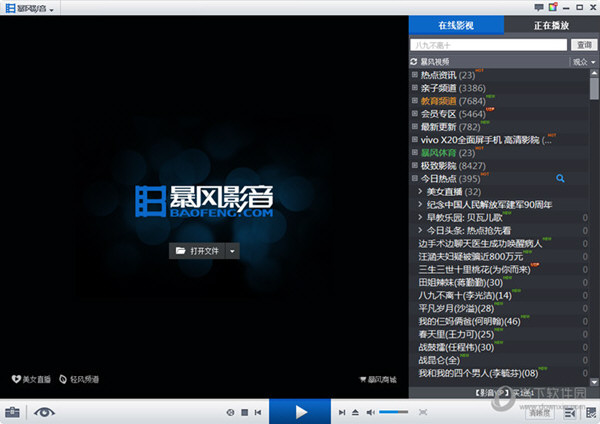The height and width of the screenshot is (424, 600).
Task: Expand the 观众 dropdown filter
Action: click(581, 62)
